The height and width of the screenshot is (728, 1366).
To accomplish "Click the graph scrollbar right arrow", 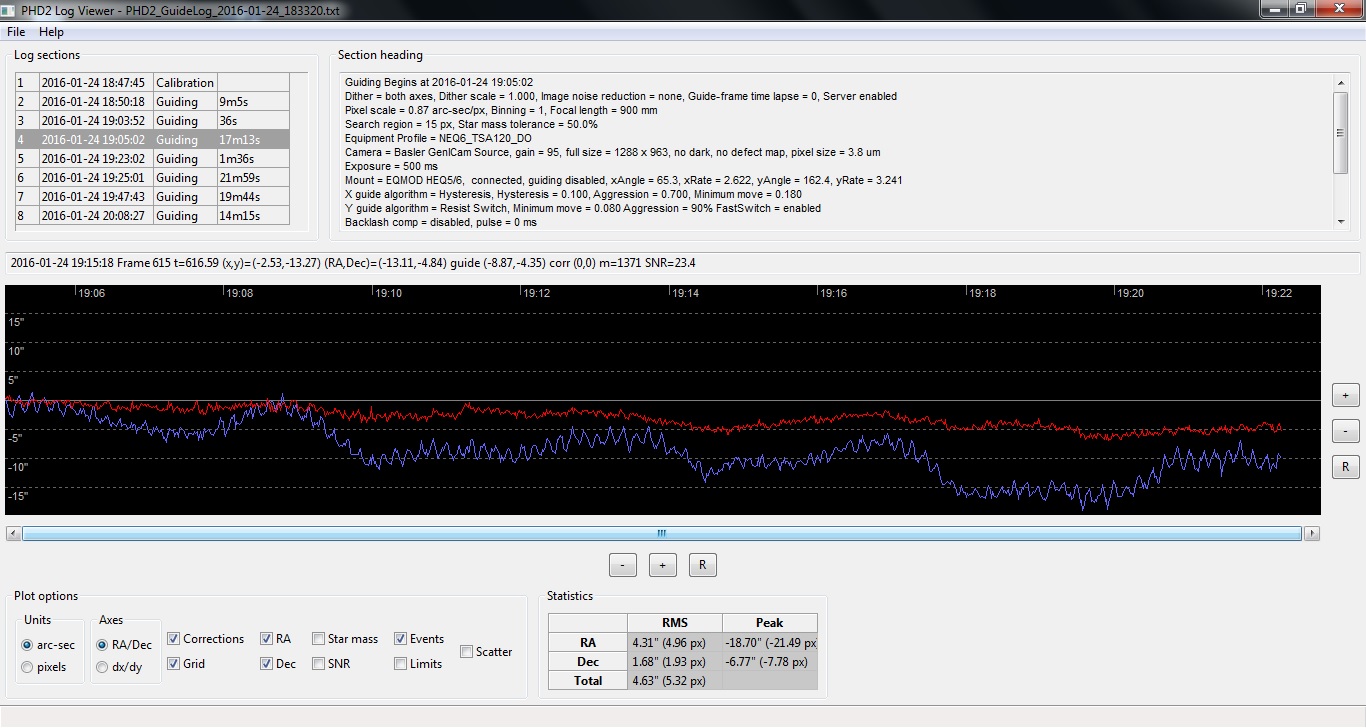I will [1312, 534].
